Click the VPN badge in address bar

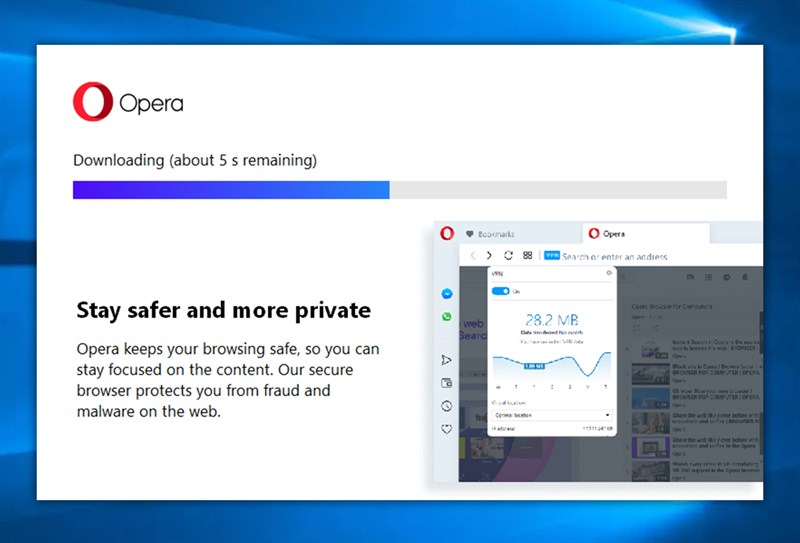[x=552, y=255]
